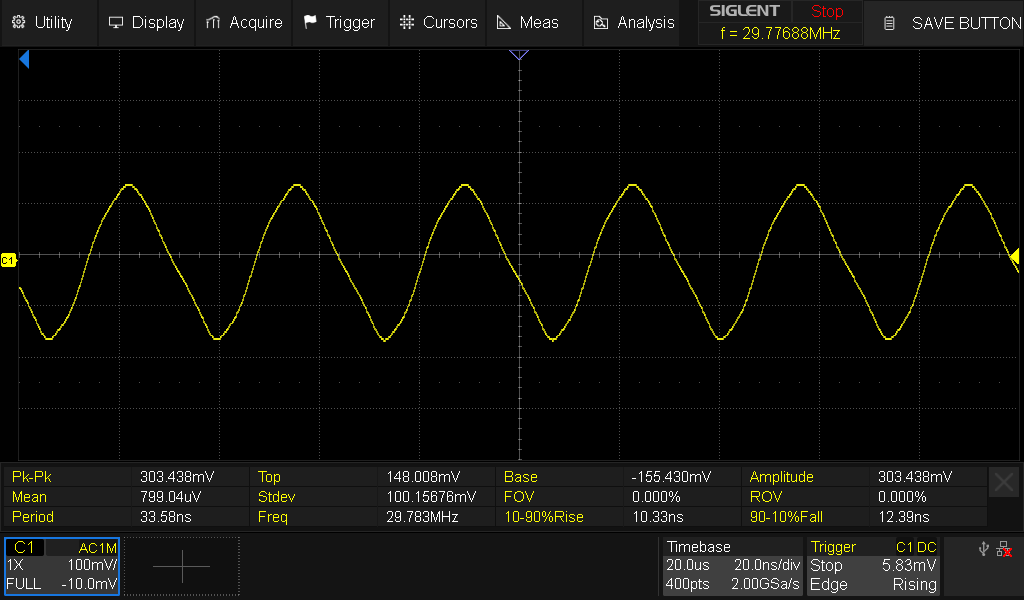
Task: Select the trigger position marker at top
Action: pos(518,55)
